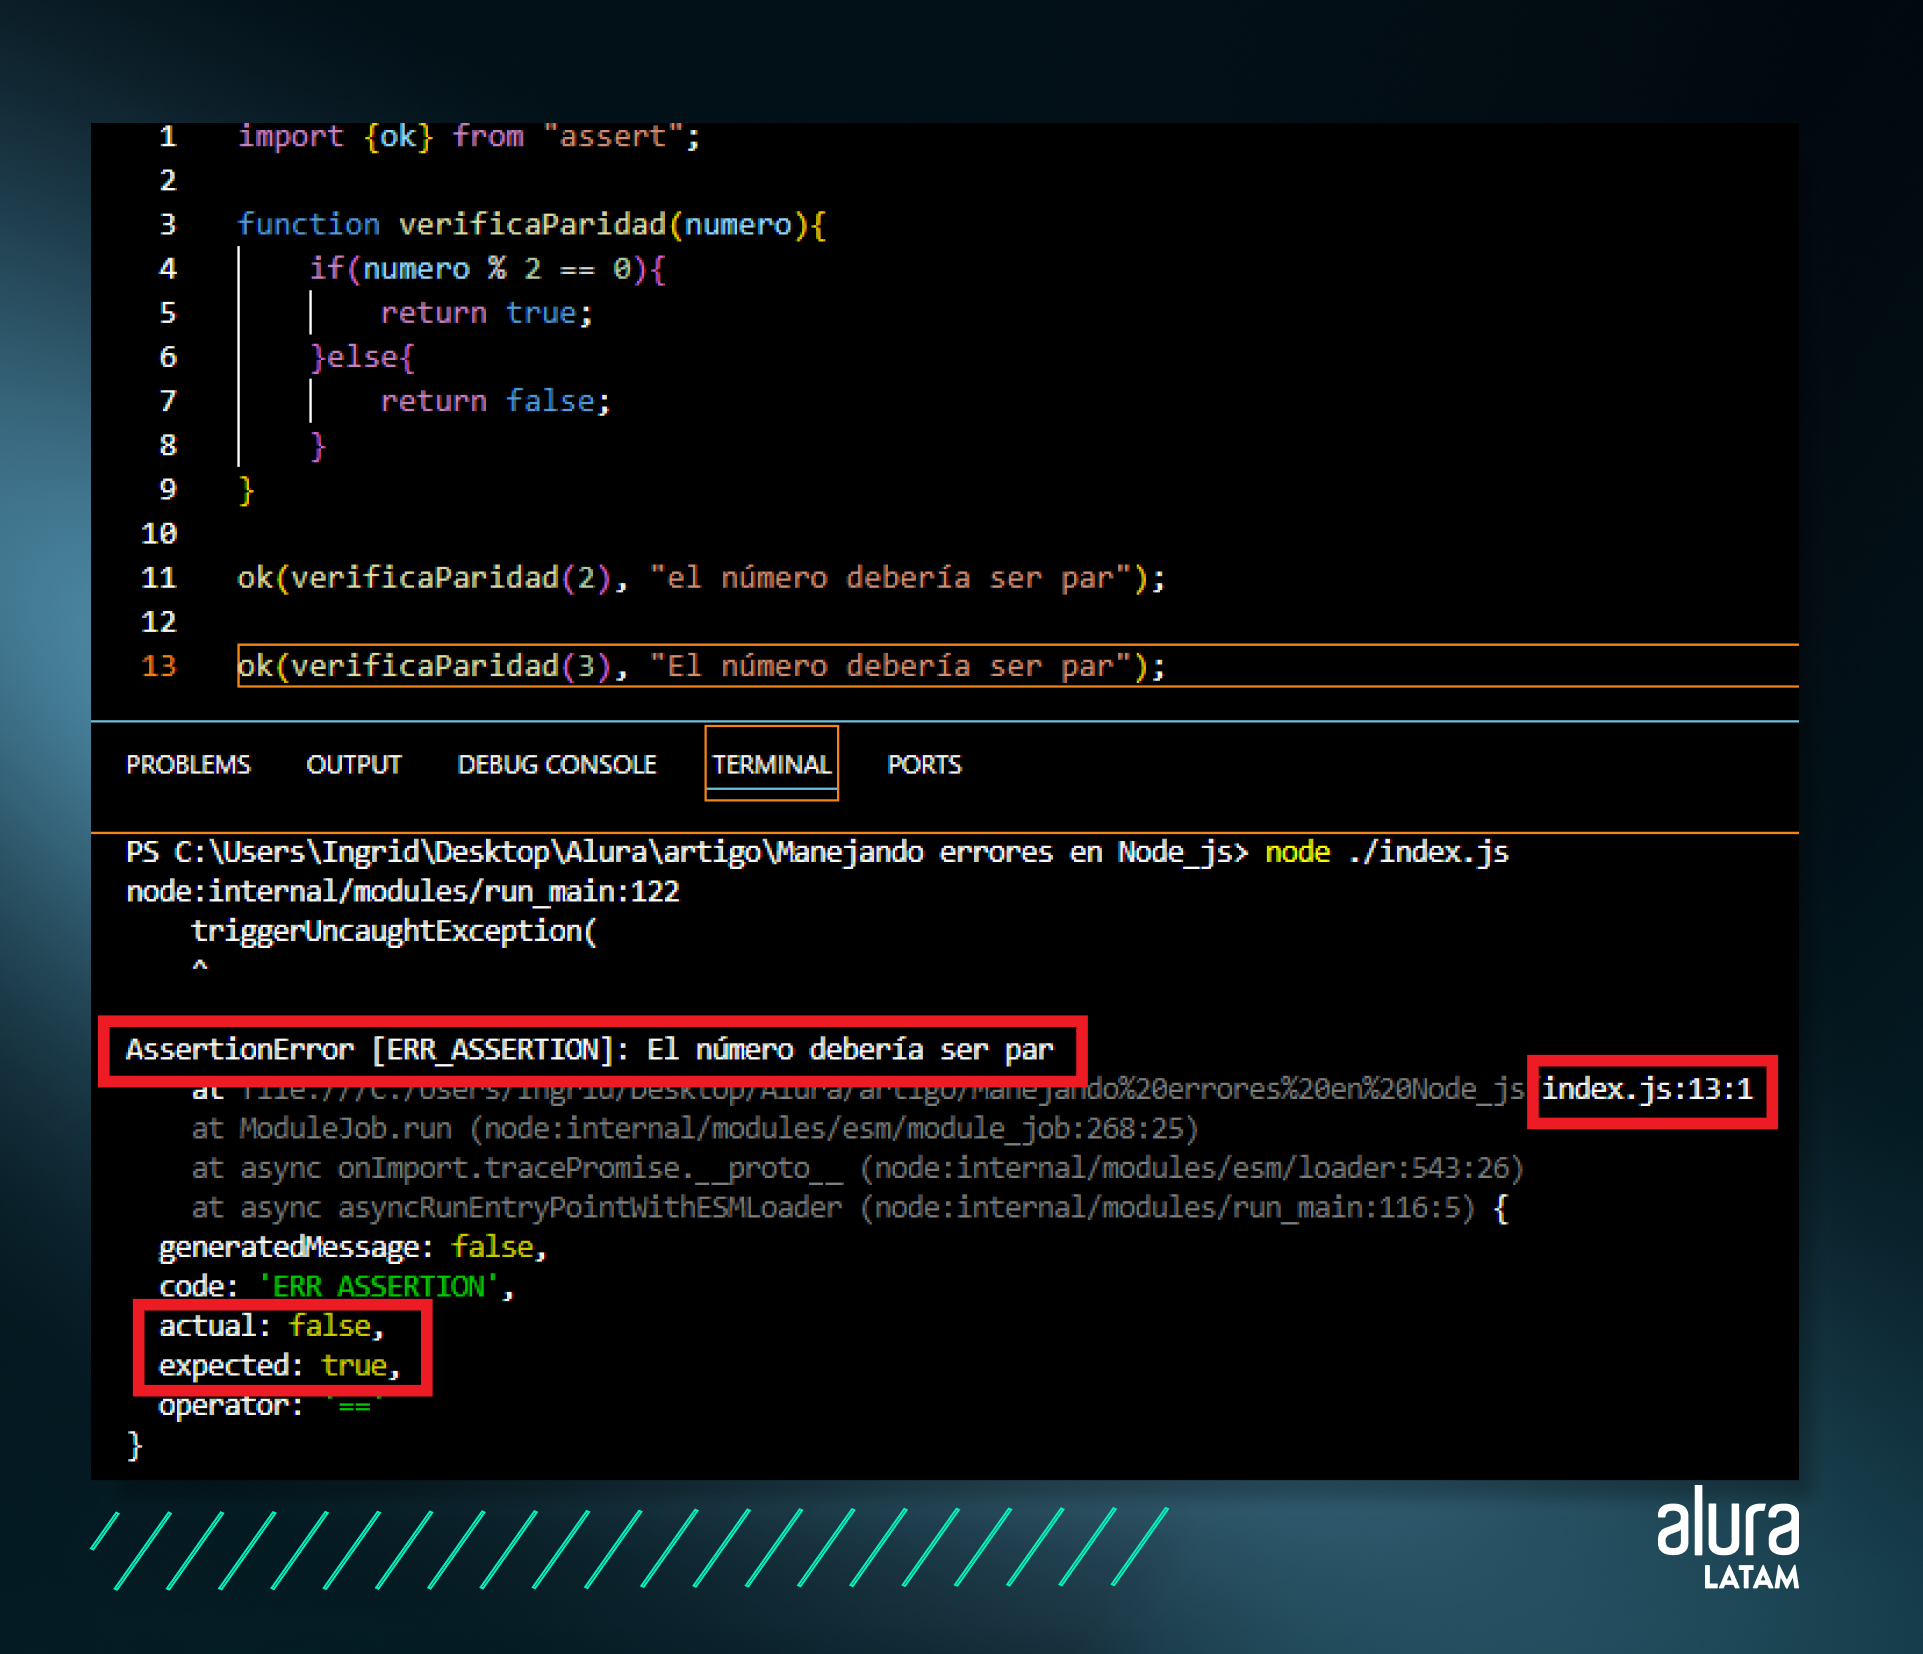Image resolution: width=1923 pixels, height=1654 pixels.
Task: Click the 'index.js:13:1' file location
Action: click(x=1648, y=1089)
